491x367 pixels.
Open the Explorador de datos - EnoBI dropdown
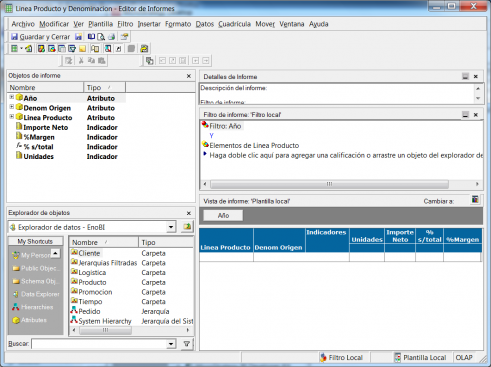[171, 227]
